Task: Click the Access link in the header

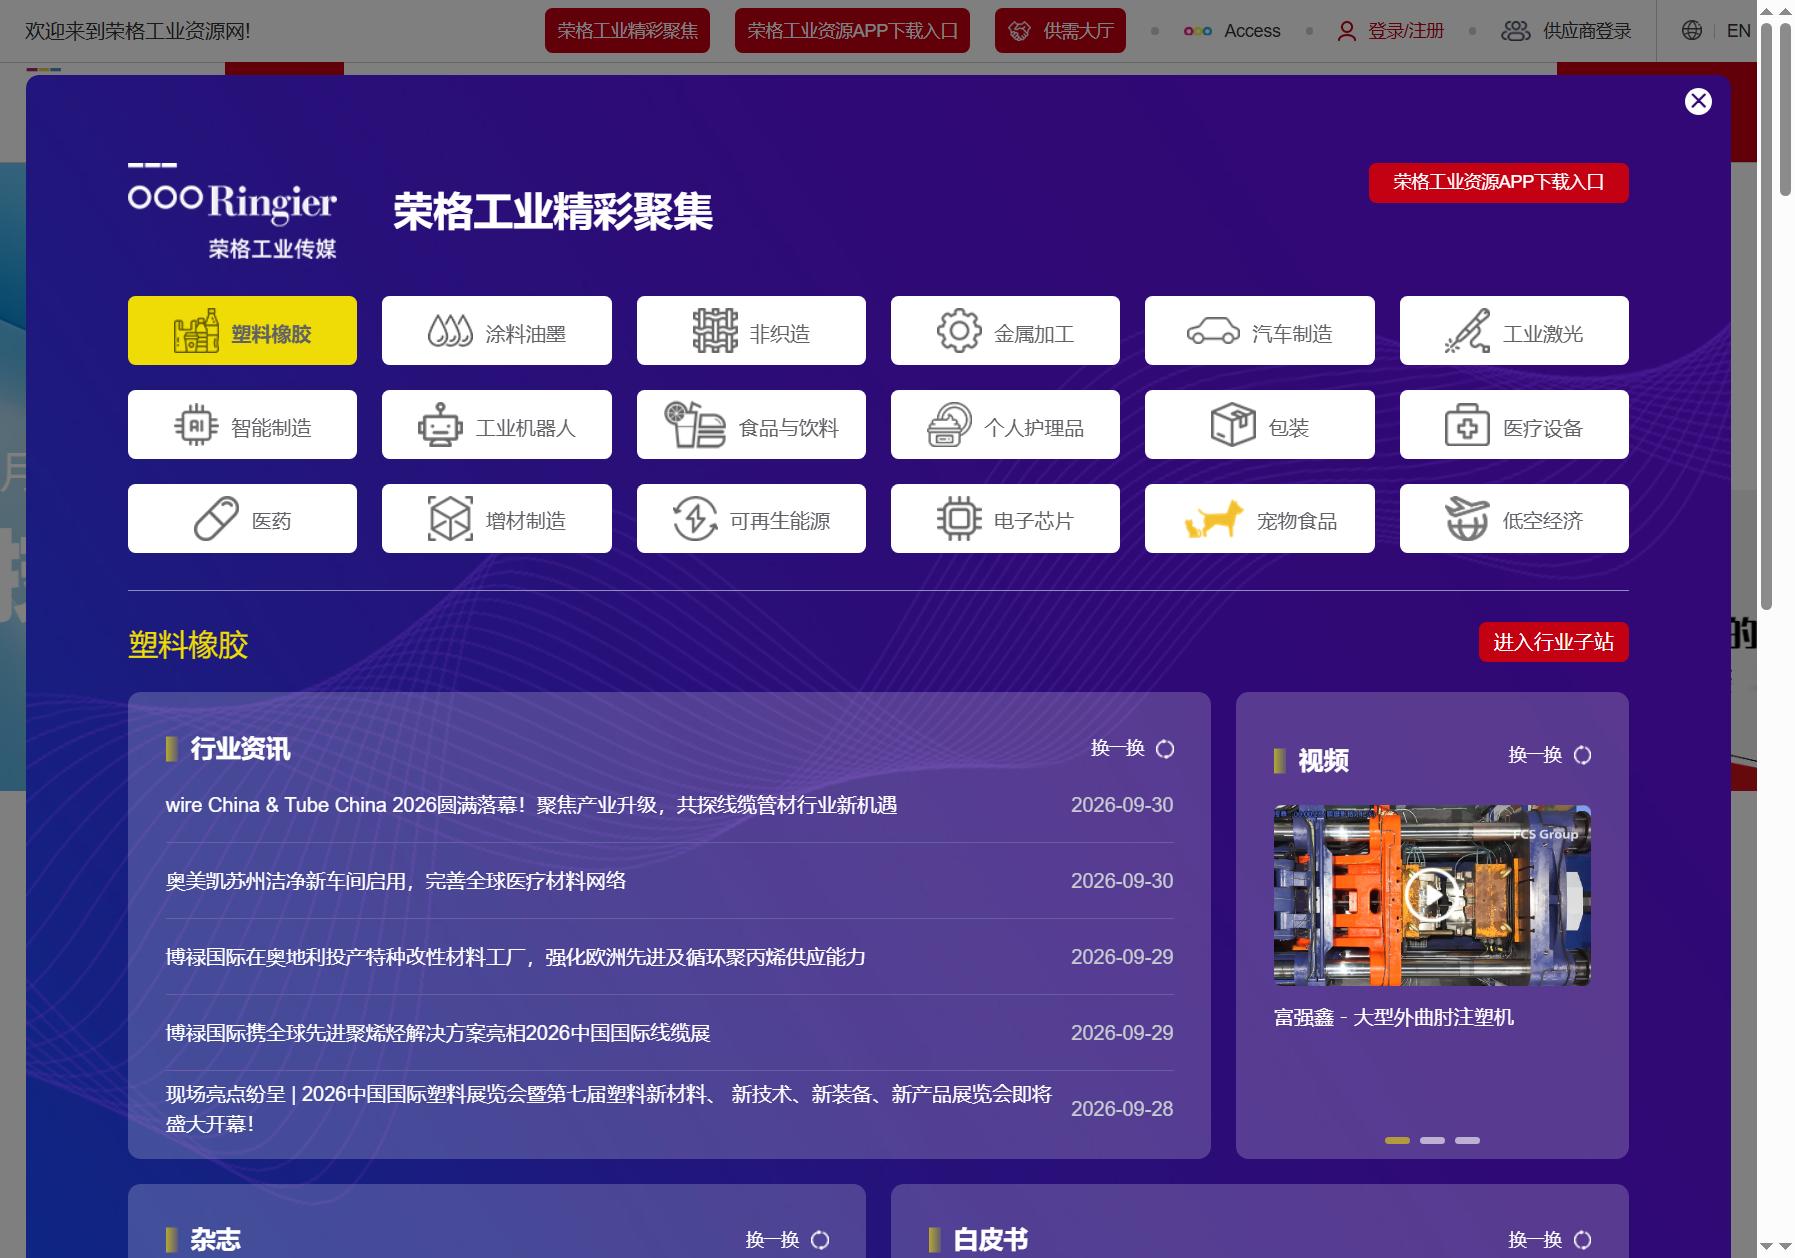Action: coord(1232,31)
